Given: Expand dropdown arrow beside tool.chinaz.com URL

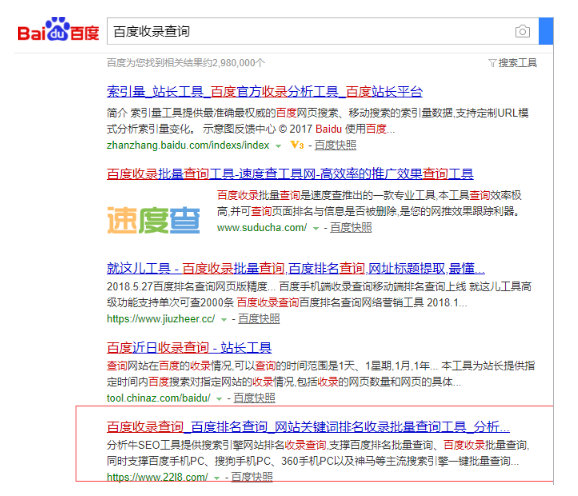Looking at the screenshot, I should pos(219,399).
